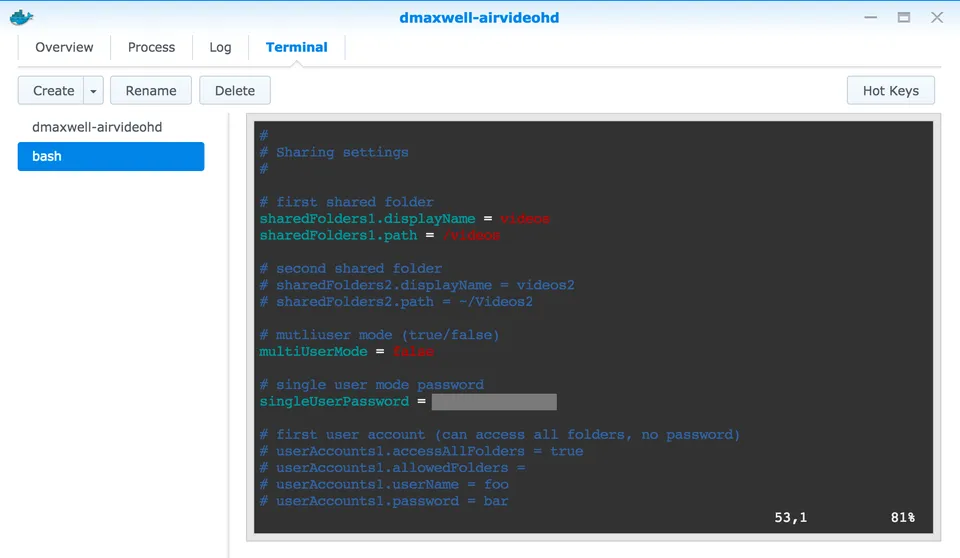Click the '# sharedFolders2.displayName = videos2' line
This screenshot has width=960, height=558.
tap(417, 285)
